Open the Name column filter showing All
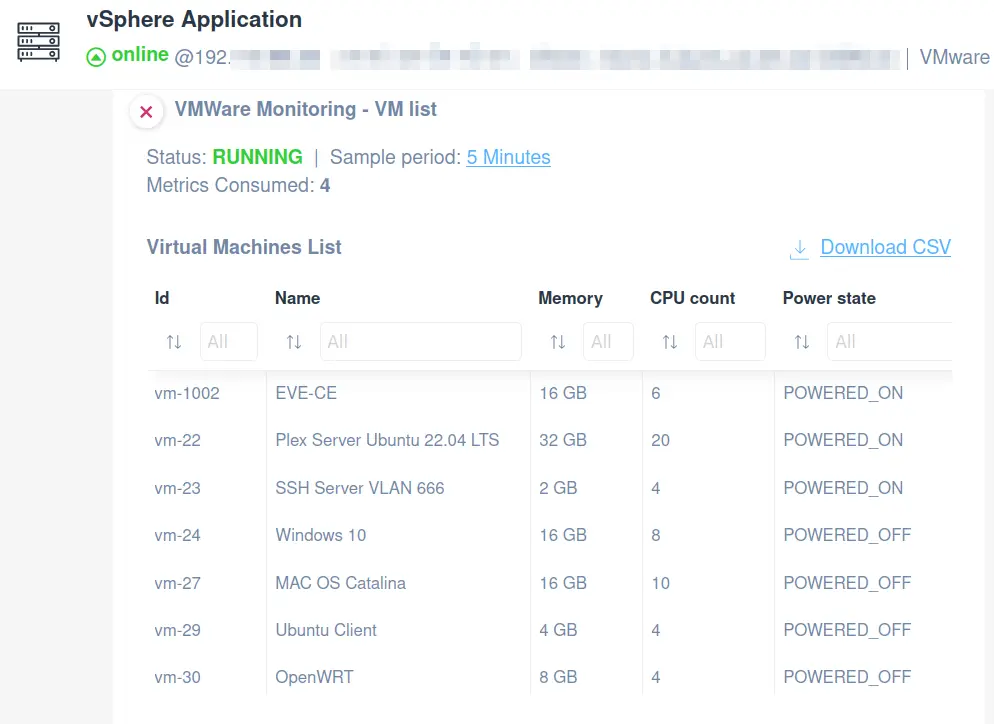Screen dimensions: 994x724 (420, 341)
